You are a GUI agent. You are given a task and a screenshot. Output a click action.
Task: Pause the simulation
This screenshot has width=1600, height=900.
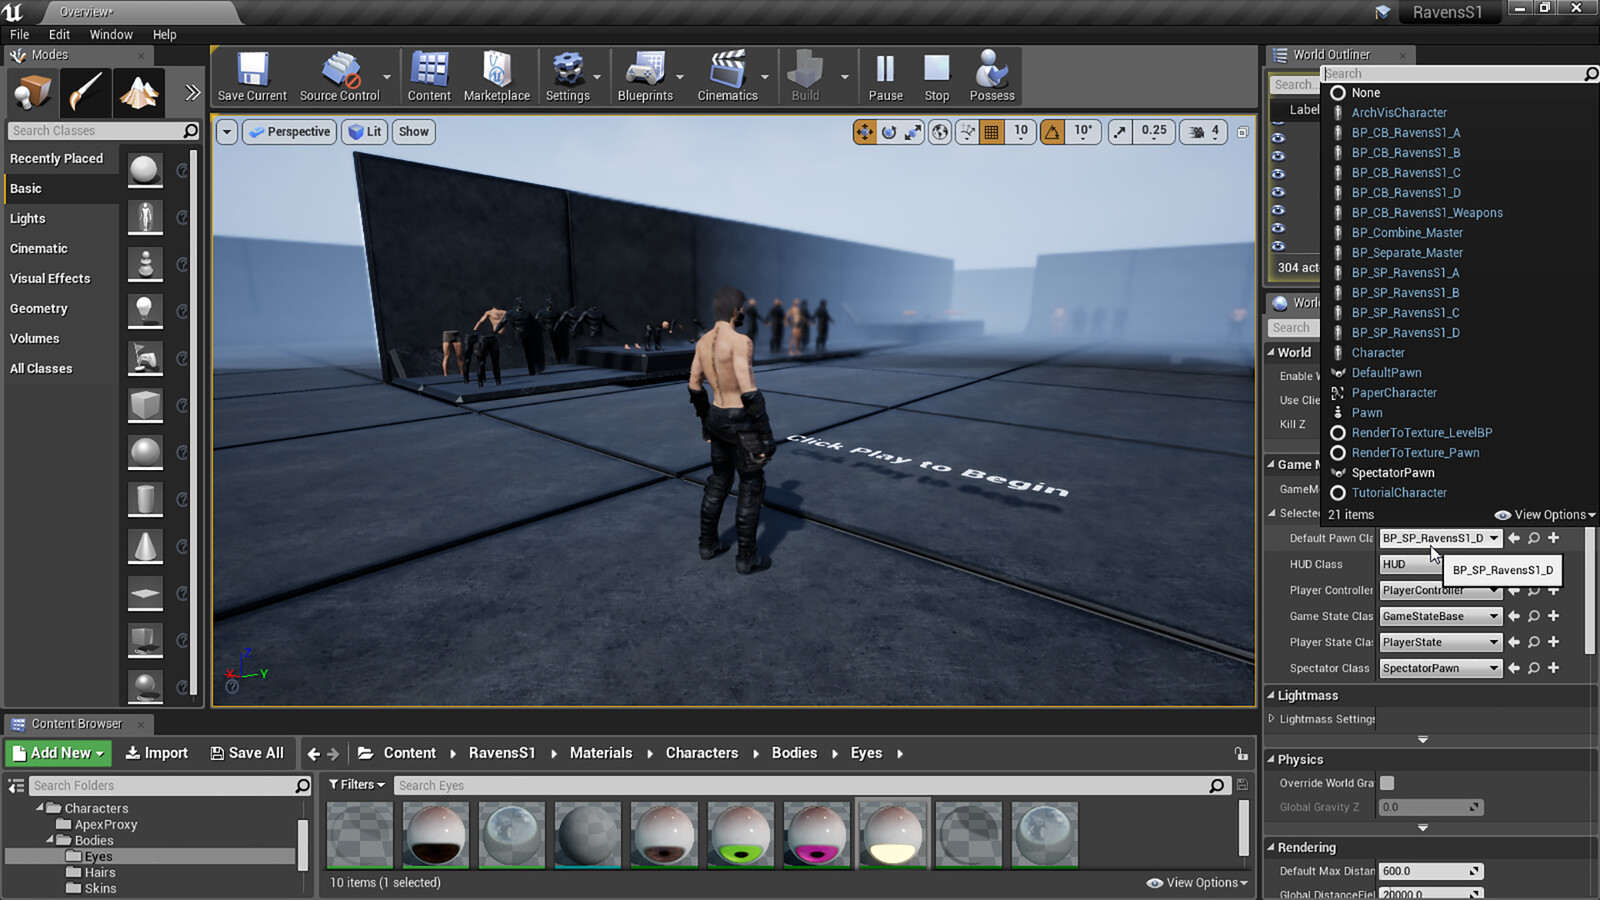(885, 77)
